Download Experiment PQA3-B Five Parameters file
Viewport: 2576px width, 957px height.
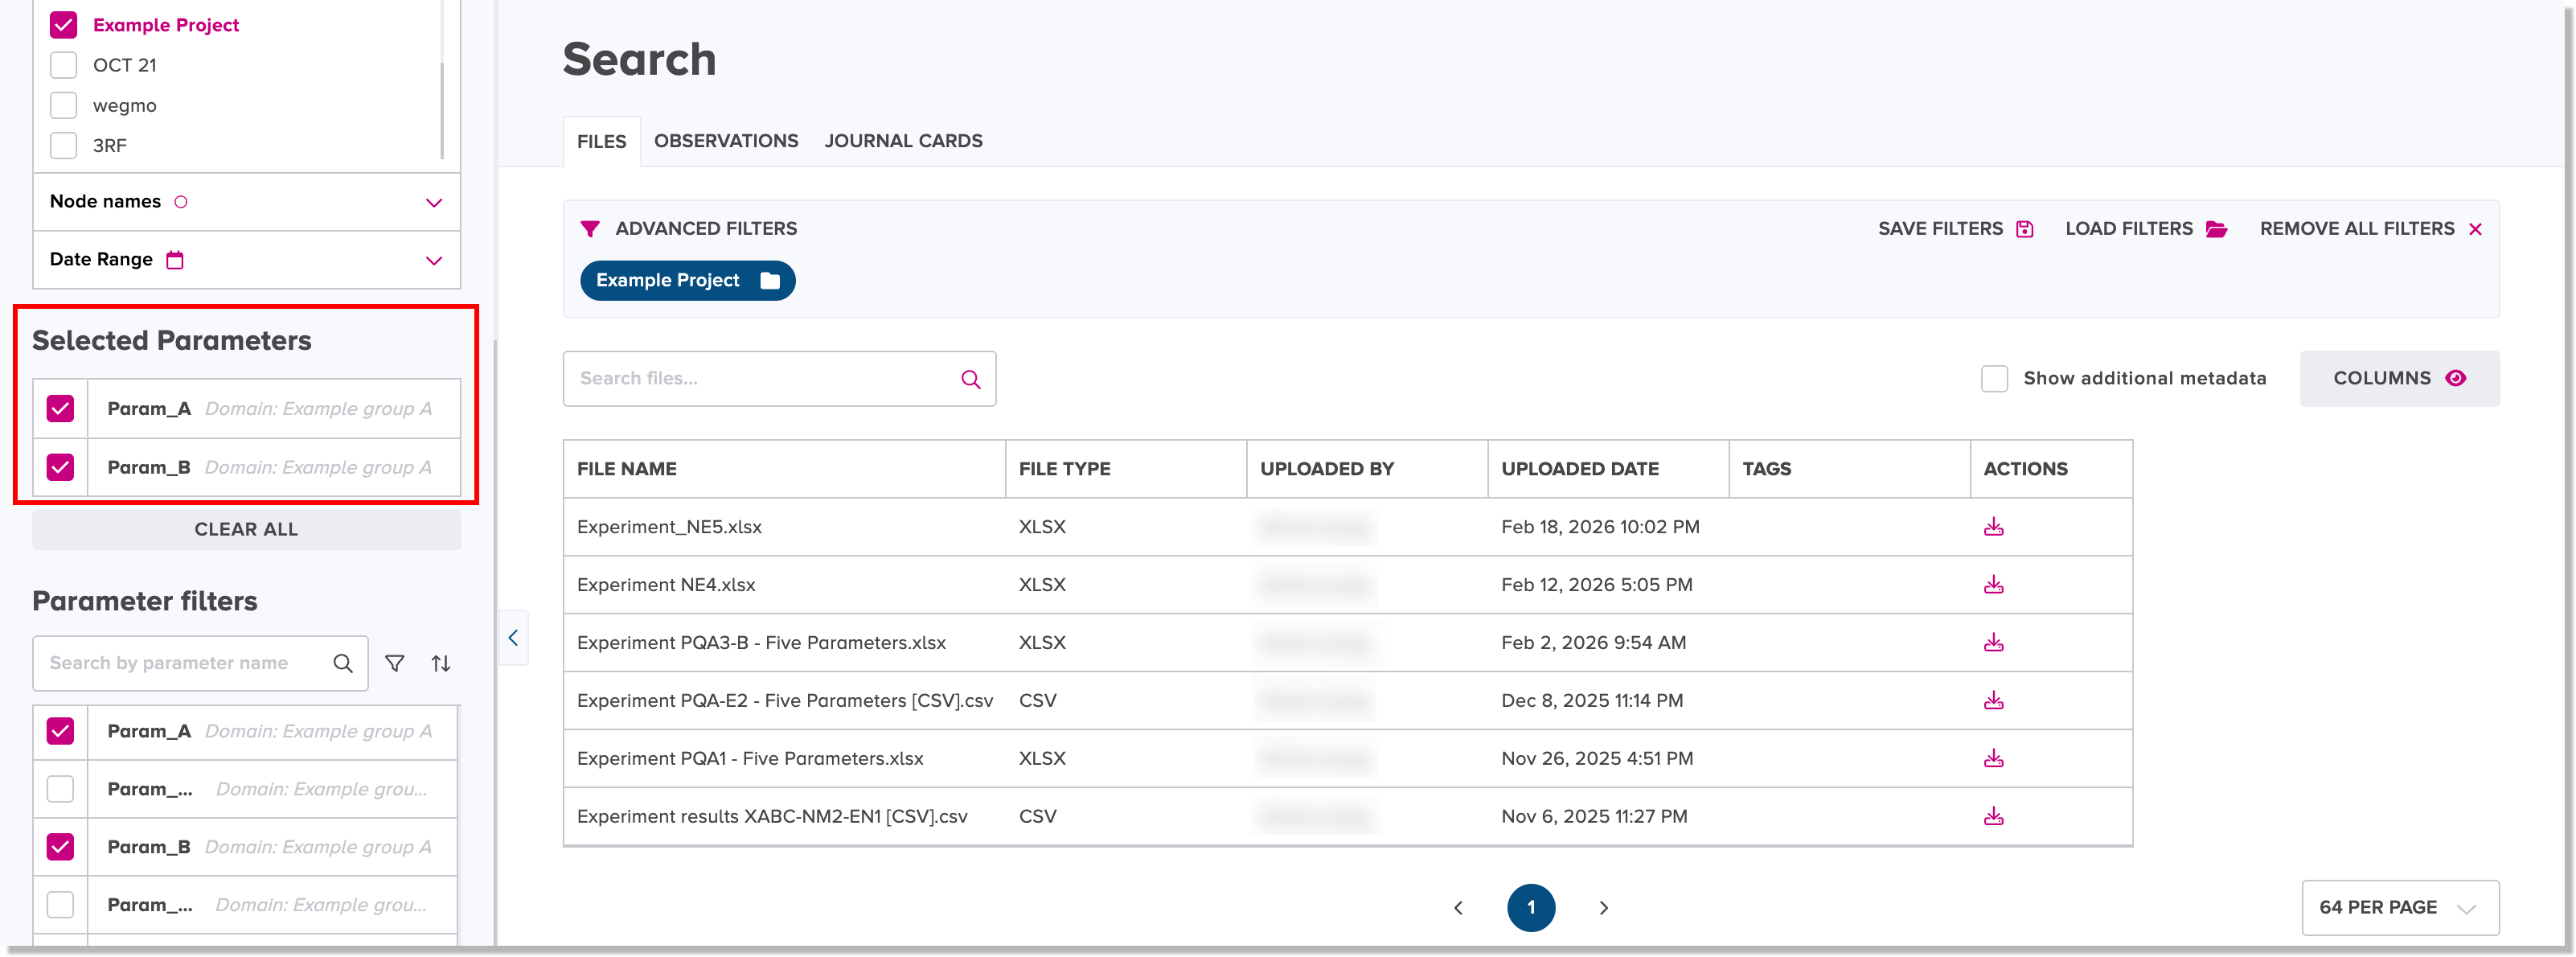(1993, 643)
